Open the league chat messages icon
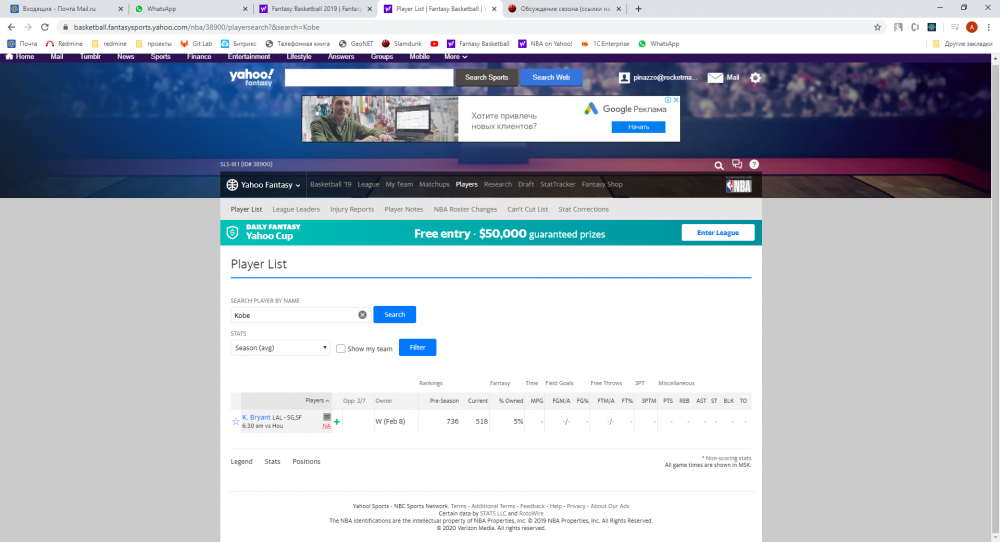Viewport: 1000px width, 542px height. click(x=737, y=165)
